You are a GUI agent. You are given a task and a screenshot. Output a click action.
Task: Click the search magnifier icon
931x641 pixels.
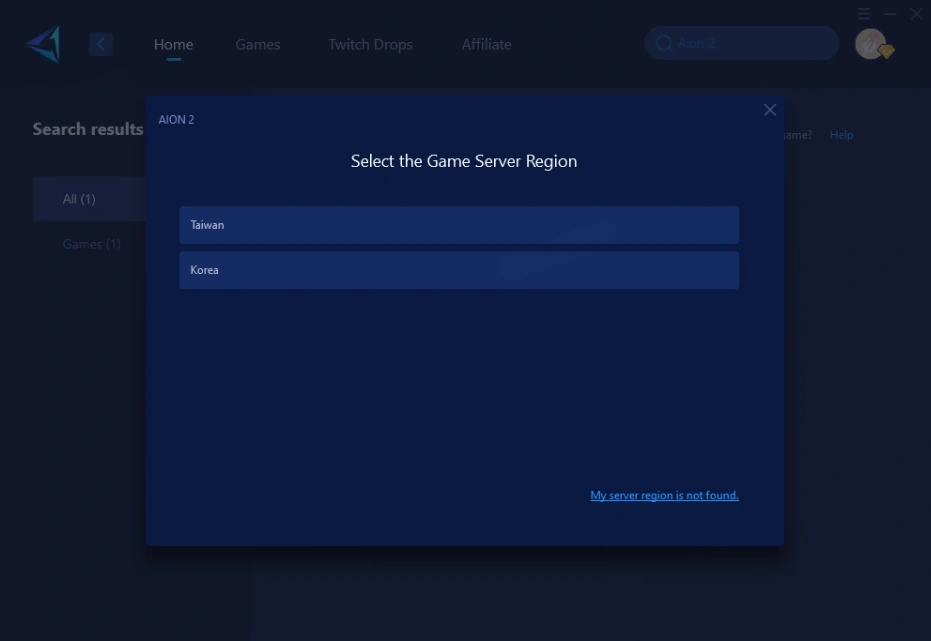coord(664,43)
